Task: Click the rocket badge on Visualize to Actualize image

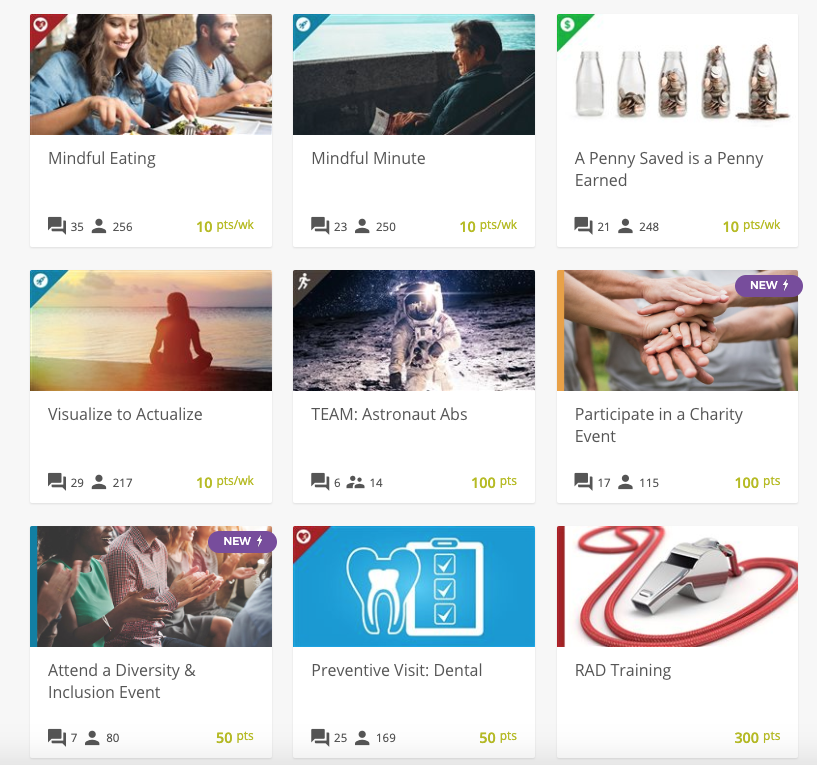Action: click(41, 280)
